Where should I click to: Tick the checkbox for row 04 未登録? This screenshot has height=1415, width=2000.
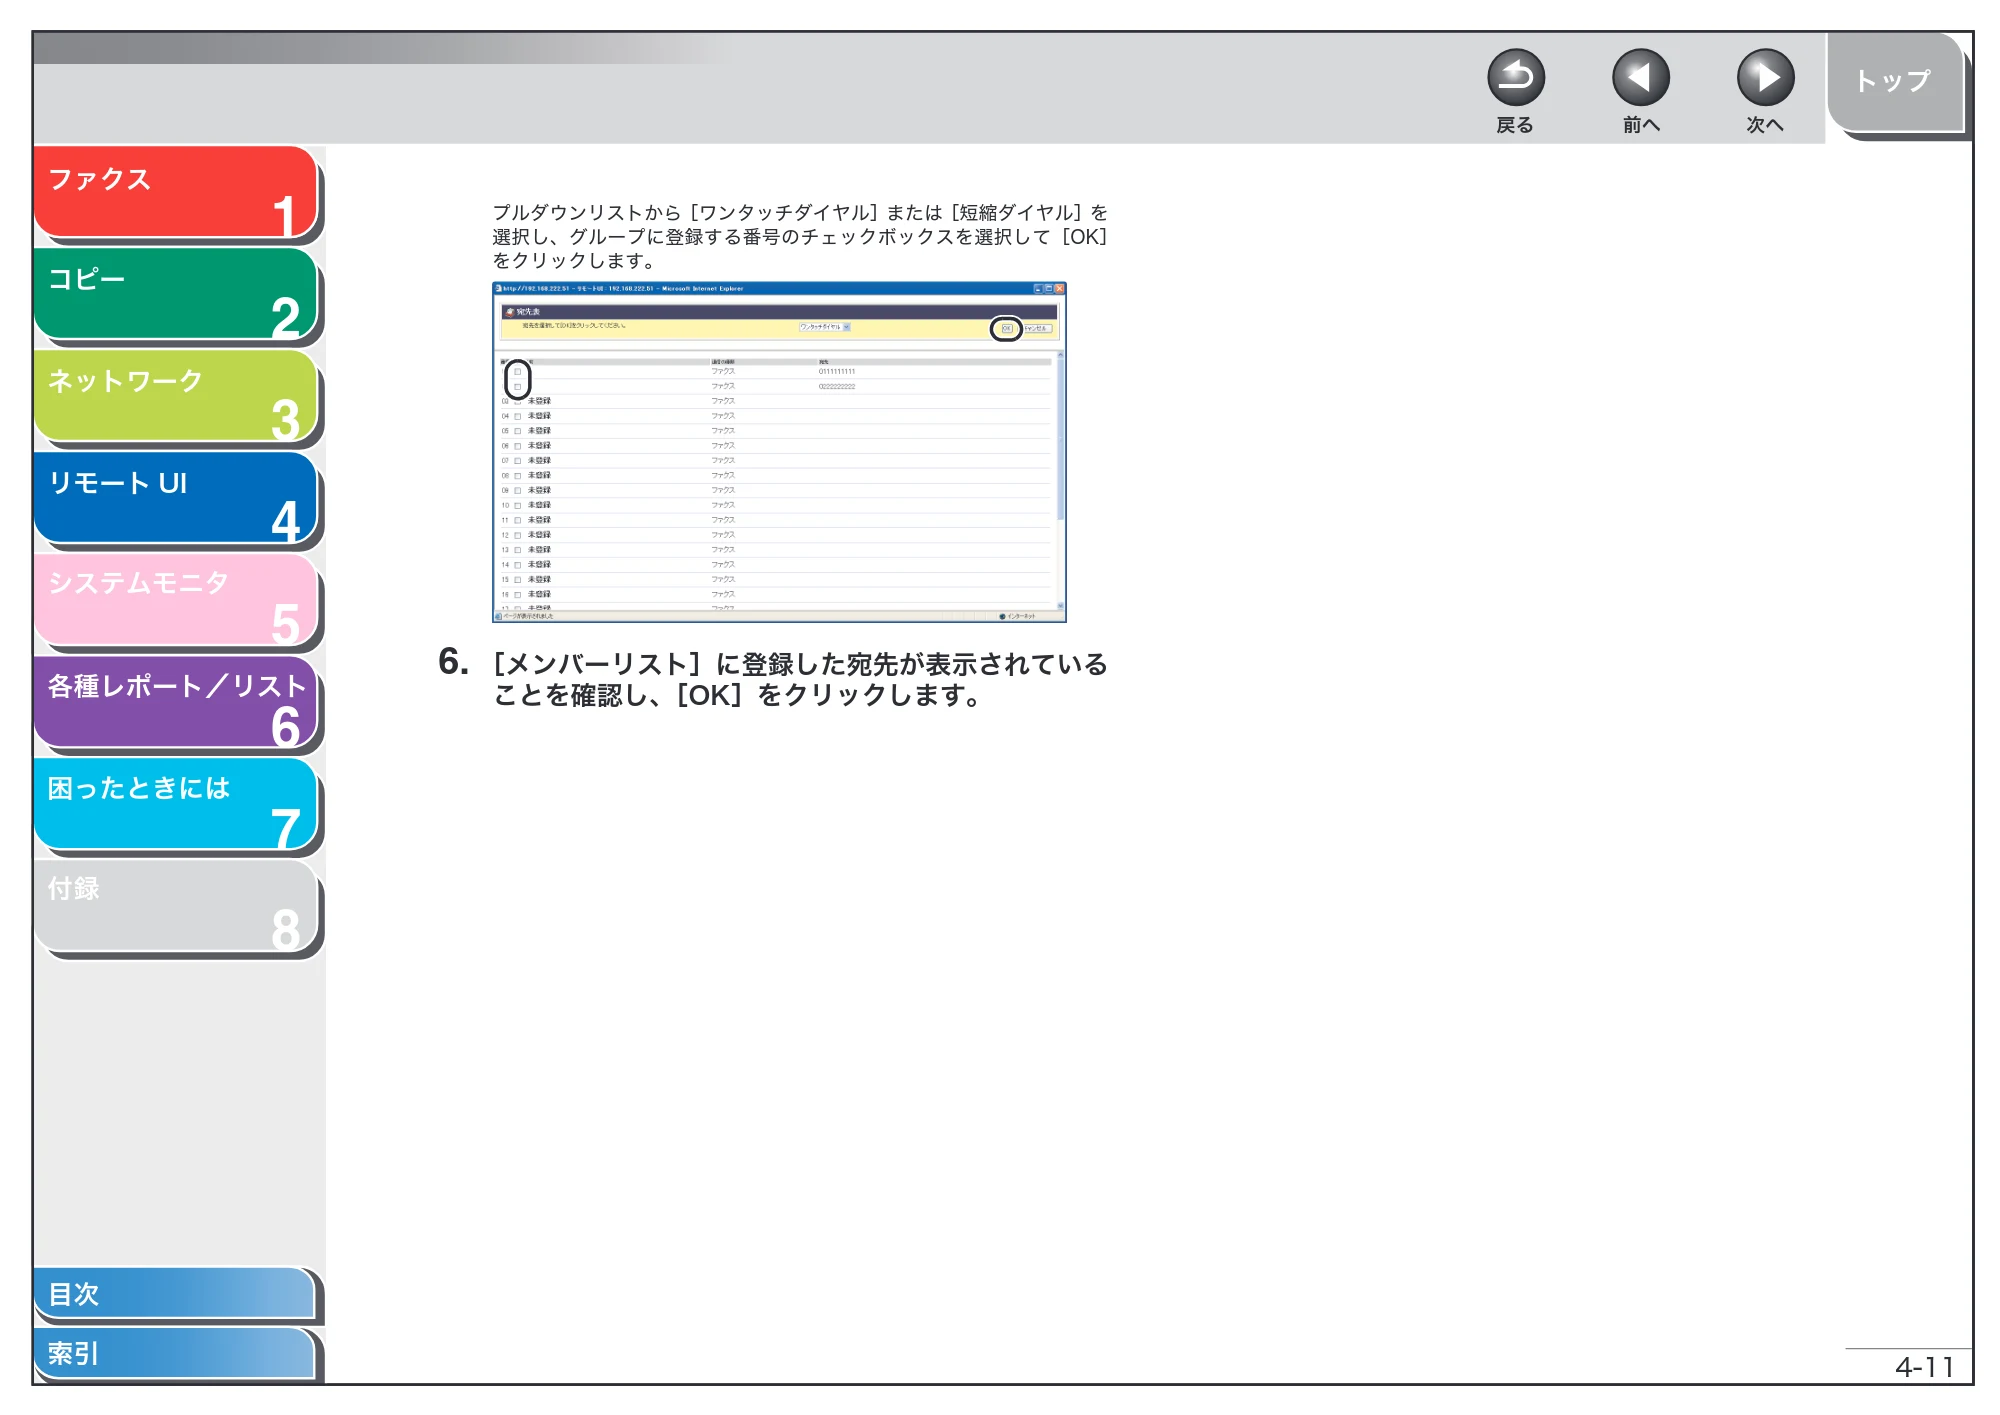point(518,416)
